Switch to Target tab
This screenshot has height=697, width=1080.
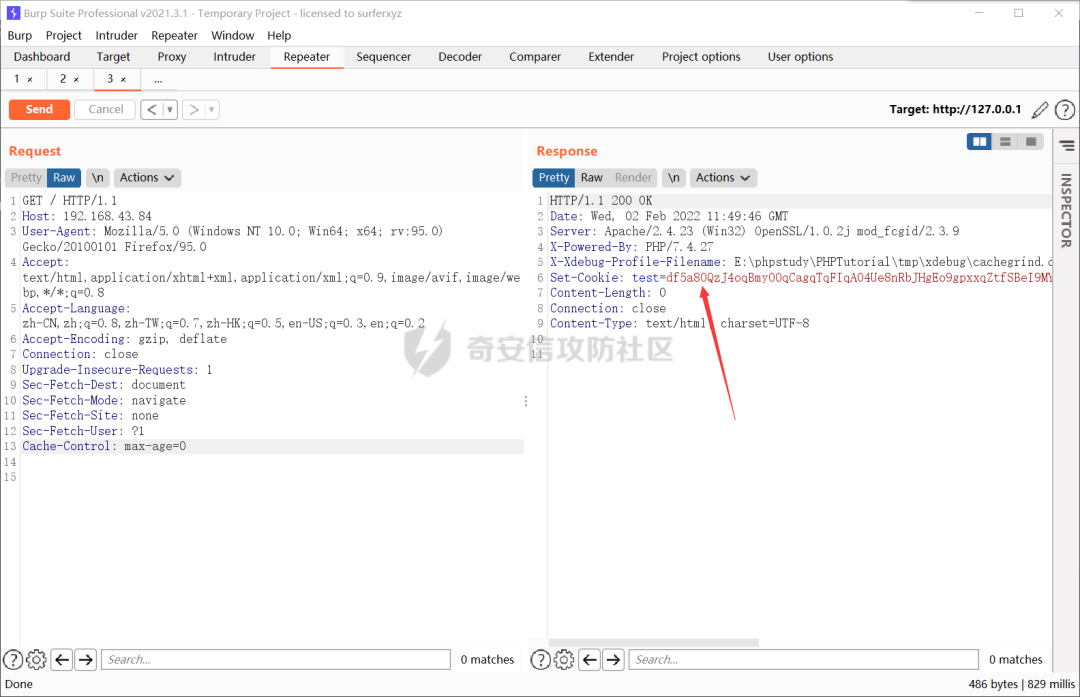[113, 56]
